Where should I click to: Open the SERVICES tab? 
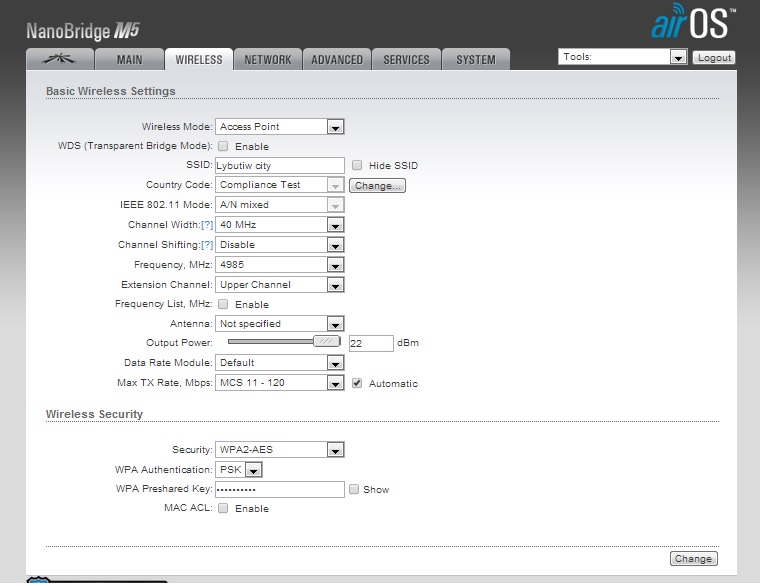coord(406,59)
